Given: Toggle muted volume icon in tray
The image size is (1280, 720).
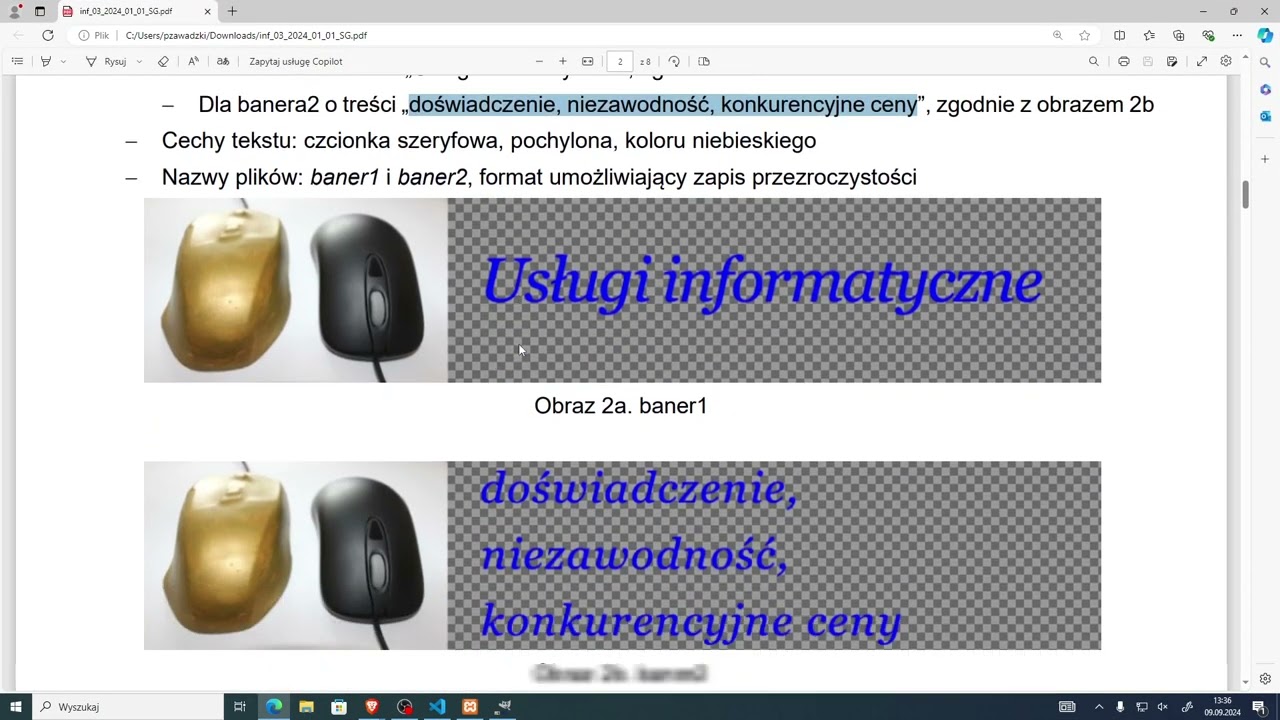Looking at the screenshot, I should coord(1162,707).
